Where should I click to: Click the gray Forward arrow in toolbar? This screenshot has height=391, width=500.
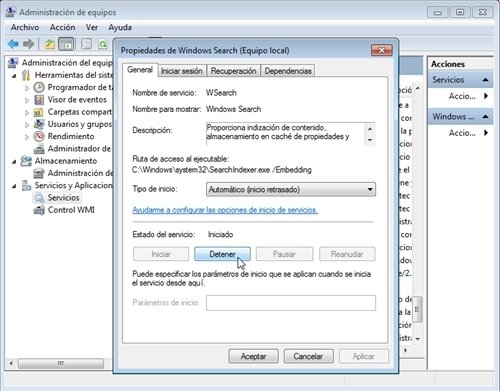[x=29, y=44]
